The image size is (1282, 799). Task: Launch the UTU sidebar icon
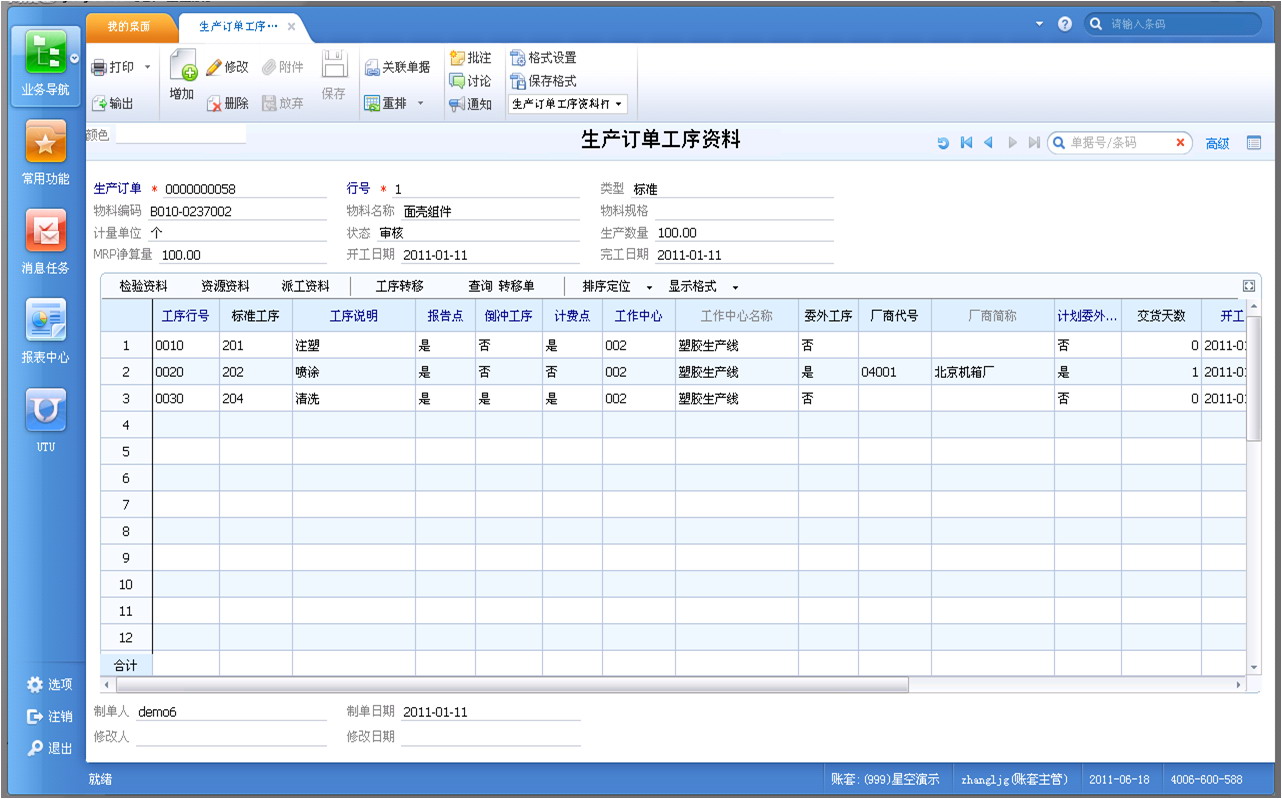coord(46,409)
